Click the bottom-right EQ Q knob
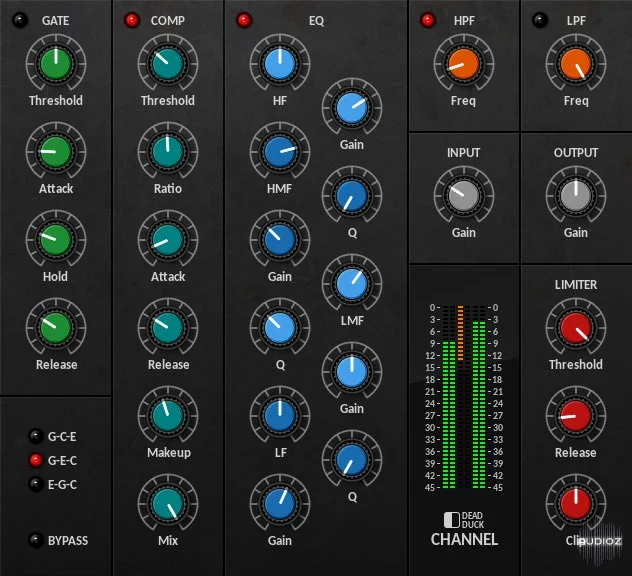This screenshot has height=576, width=632. pos(352,460)
